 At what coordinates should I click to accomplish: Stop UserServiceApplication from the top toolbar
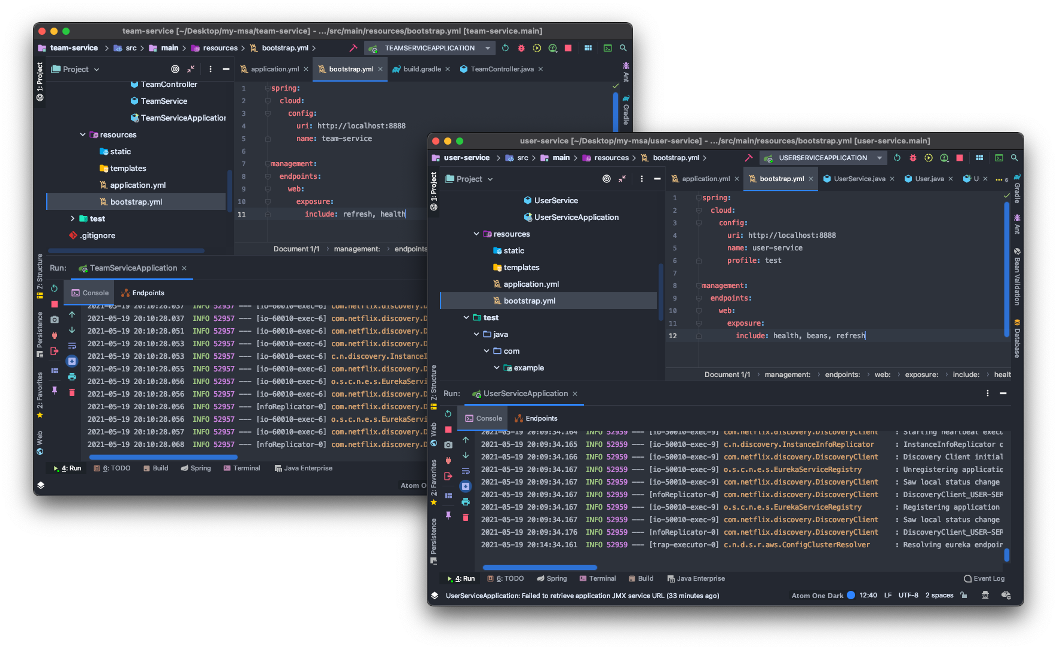pyautogui.click(x=960, y=158)
